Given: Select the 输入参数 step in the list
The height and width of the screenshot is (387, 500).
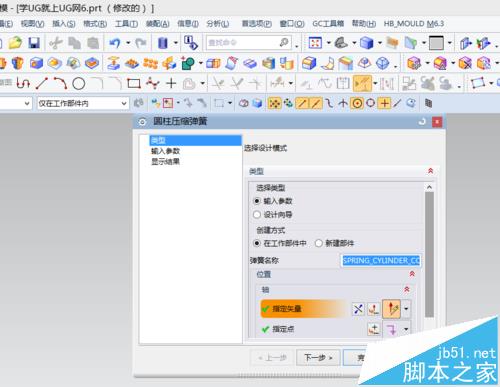Looking at the screenshot, I should pyautogui.click(x=166, y=151).
